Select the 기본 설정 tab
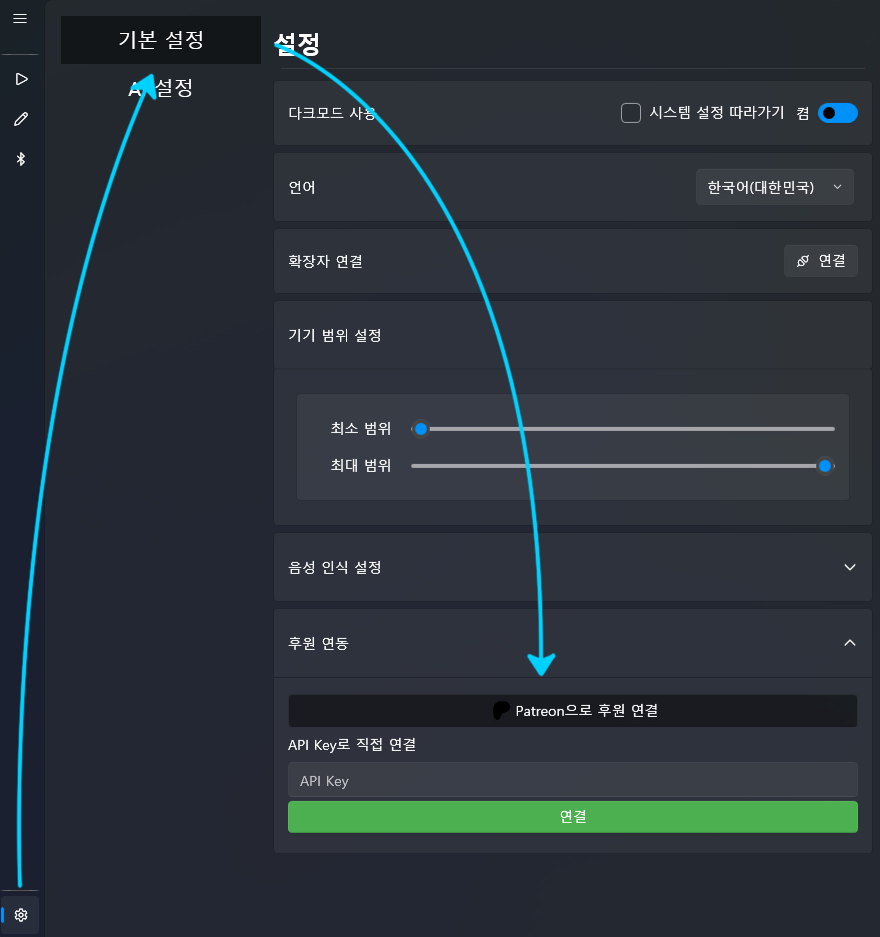 pos(161,40)
